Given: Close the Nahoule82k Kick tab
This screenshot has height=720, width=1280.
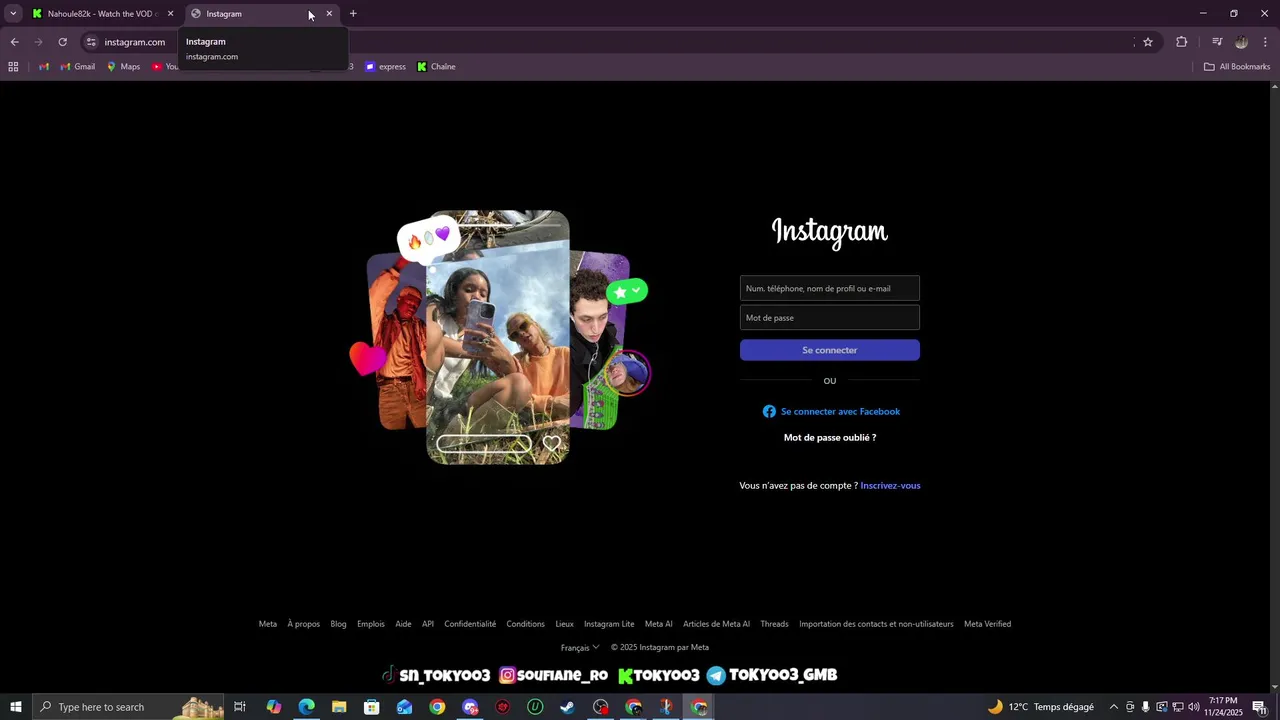Looking at the screenshot, I should click(x=170, y=14).
